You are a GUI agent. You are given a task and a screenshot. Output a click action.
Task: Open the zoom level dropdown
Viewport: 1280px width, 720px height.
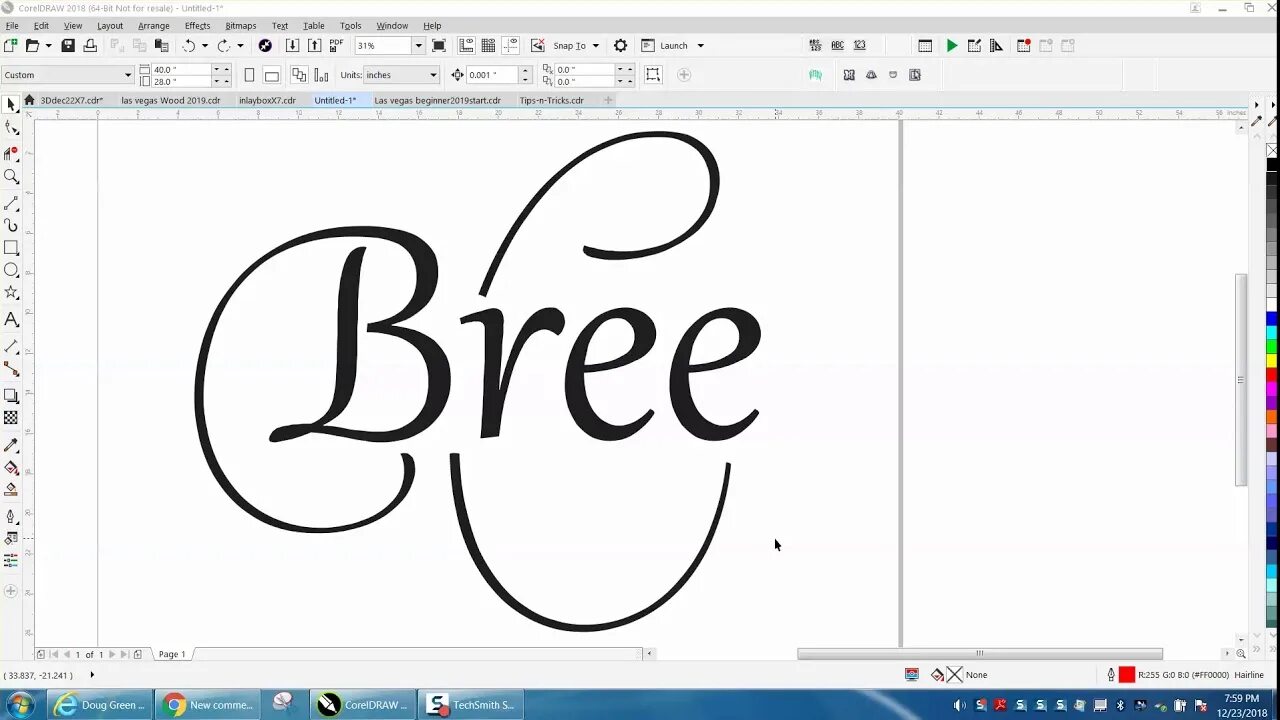coord(418,45)
